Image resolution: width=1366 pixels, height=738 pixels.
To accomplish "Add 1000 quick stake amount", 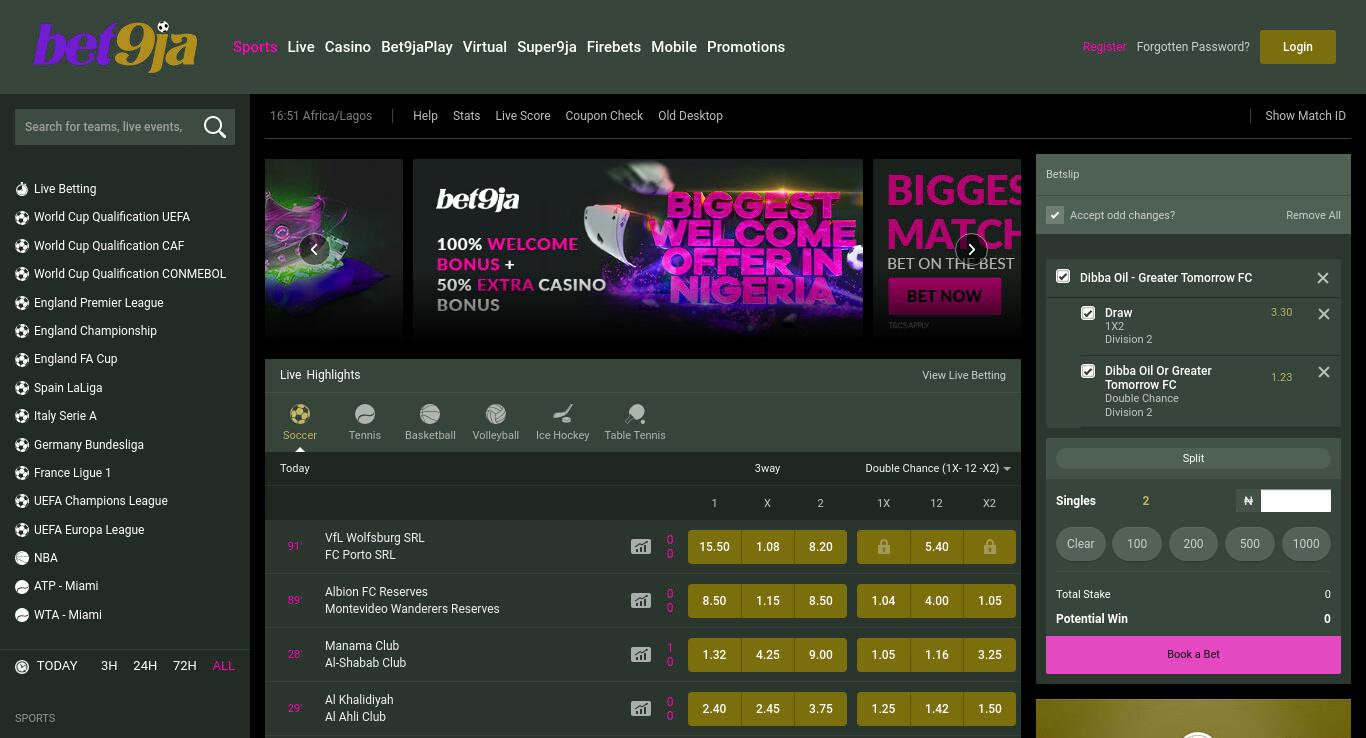I will (x=1306, y=544).
